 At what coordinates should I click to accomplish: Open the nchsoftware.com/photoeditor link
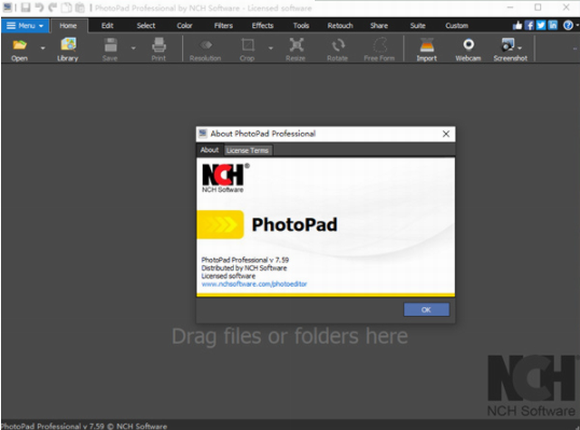(x=254, y=284)
